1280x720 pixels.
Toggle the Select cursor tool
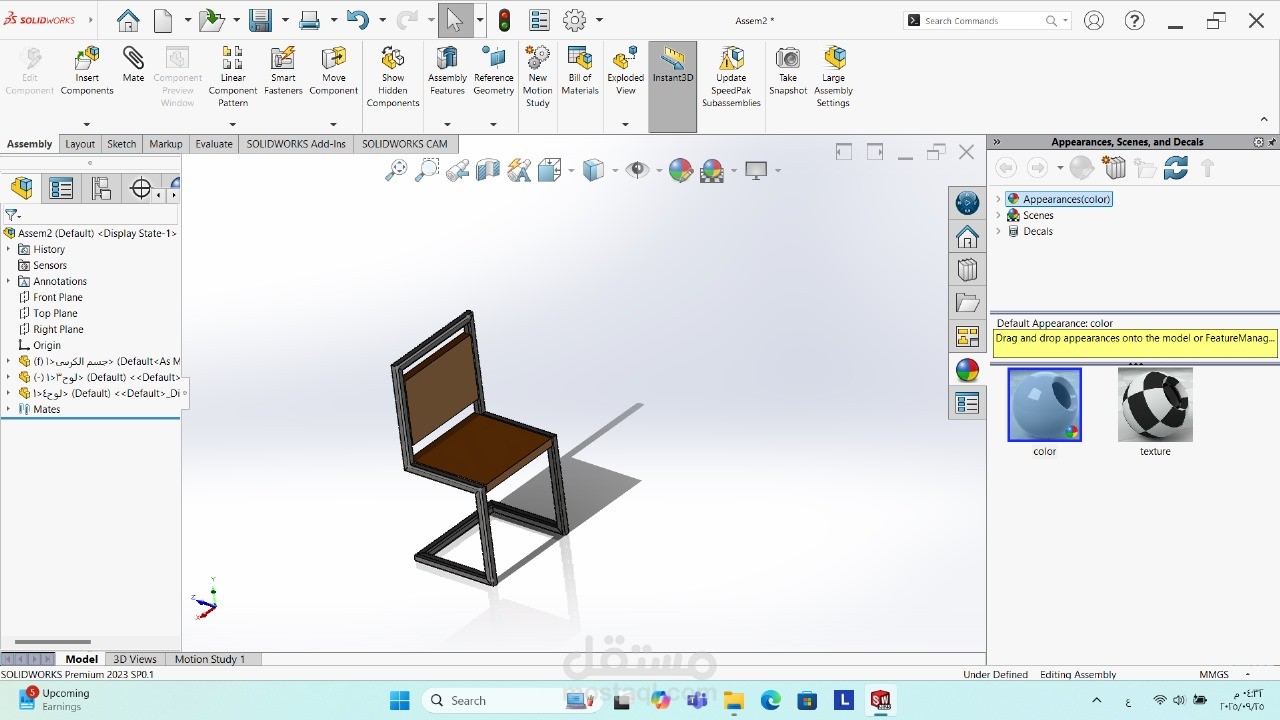tap(455, 20)
